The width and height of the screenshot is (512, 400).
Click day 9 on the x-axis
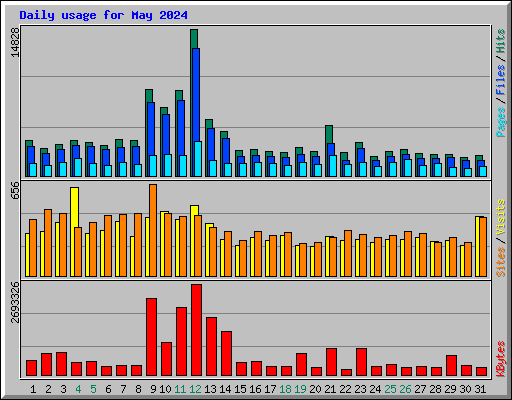click(x=153, y=389)
